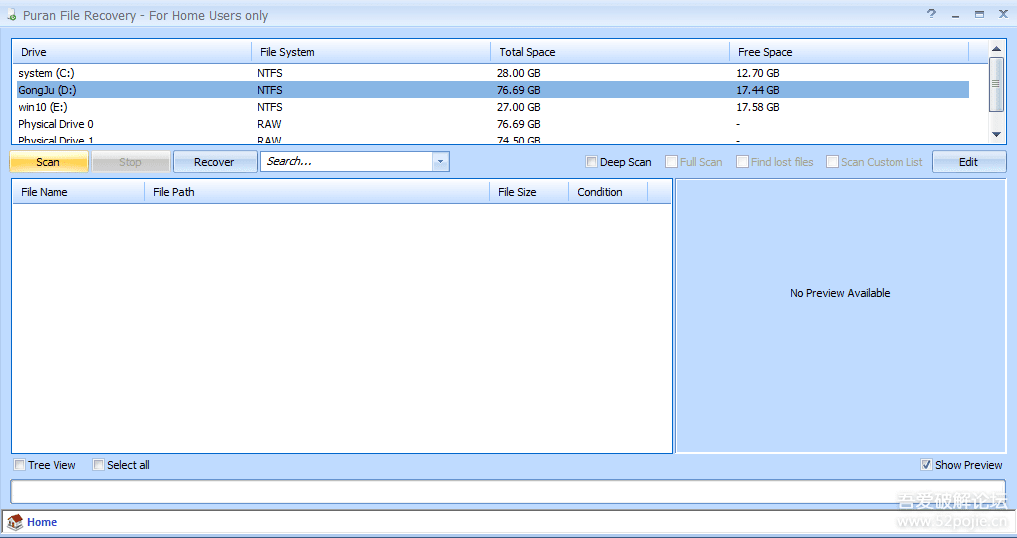The width and height of the screenshot is (1017, 538).
Task: Click the 17.44 GB free space value
Action: pos(758,90)
